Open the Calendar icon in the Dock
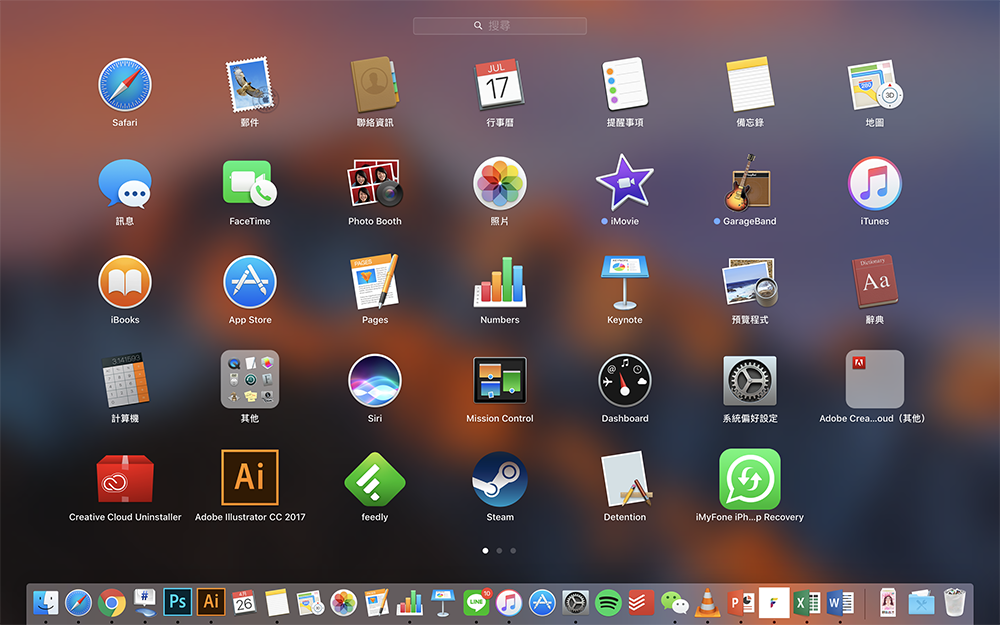Viewport: 1000px width, 625px height. pyautogui.click(x=244, y=602)
